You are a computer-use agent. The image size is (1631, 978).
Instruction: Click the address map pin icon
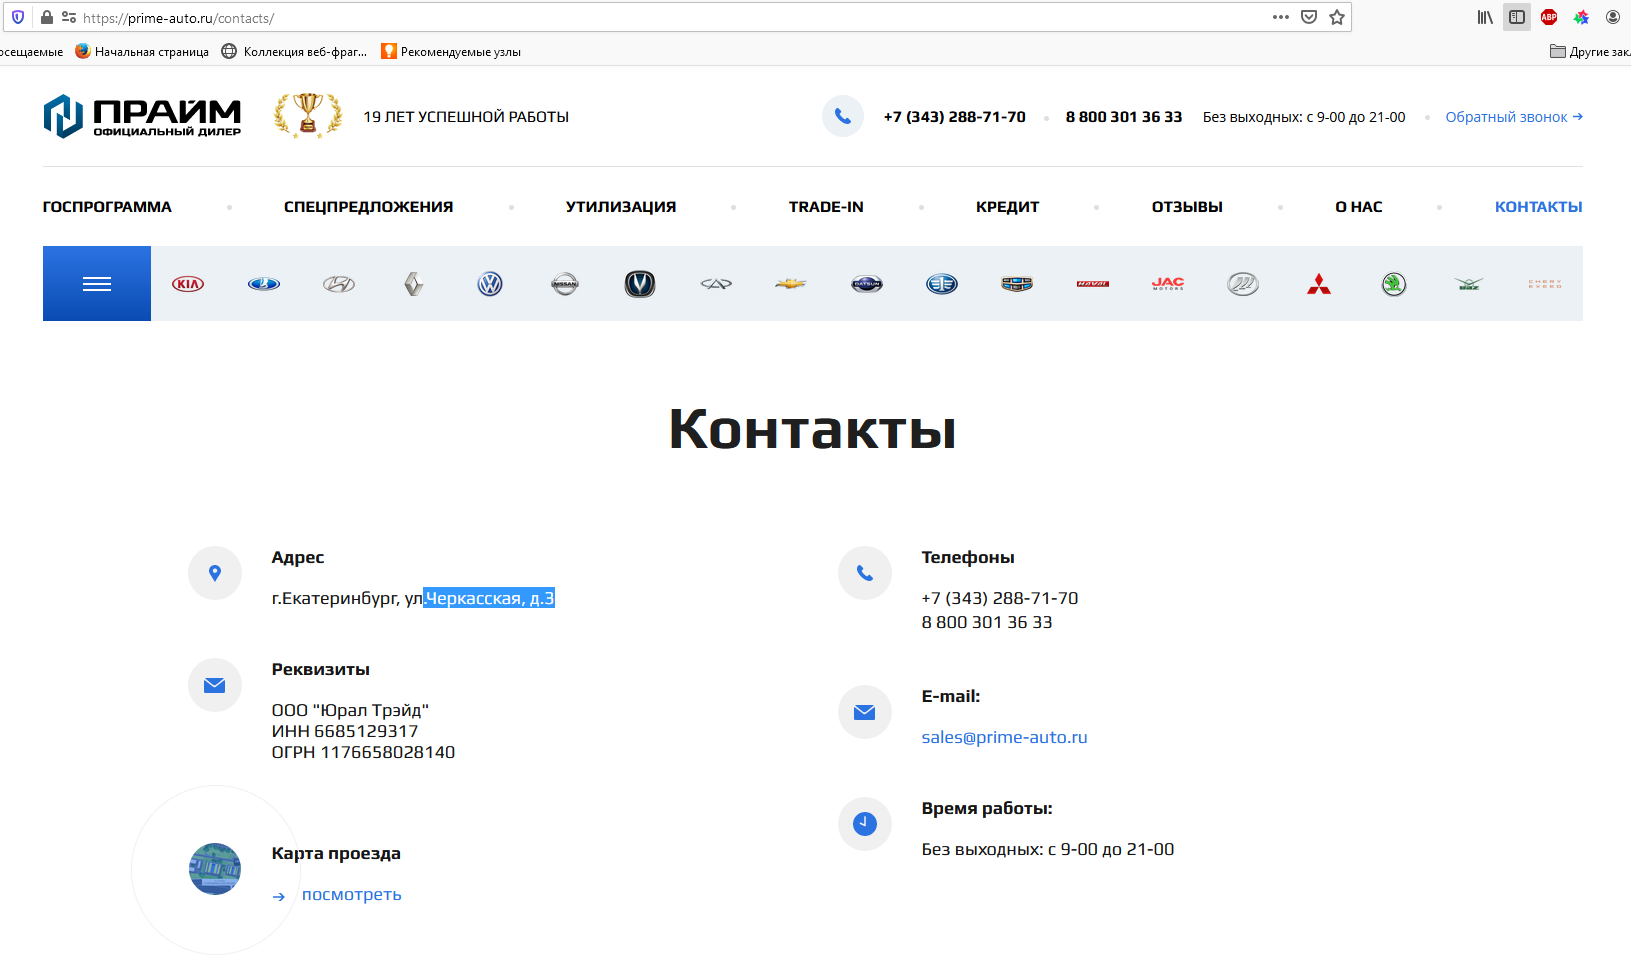tap(215, 573)
